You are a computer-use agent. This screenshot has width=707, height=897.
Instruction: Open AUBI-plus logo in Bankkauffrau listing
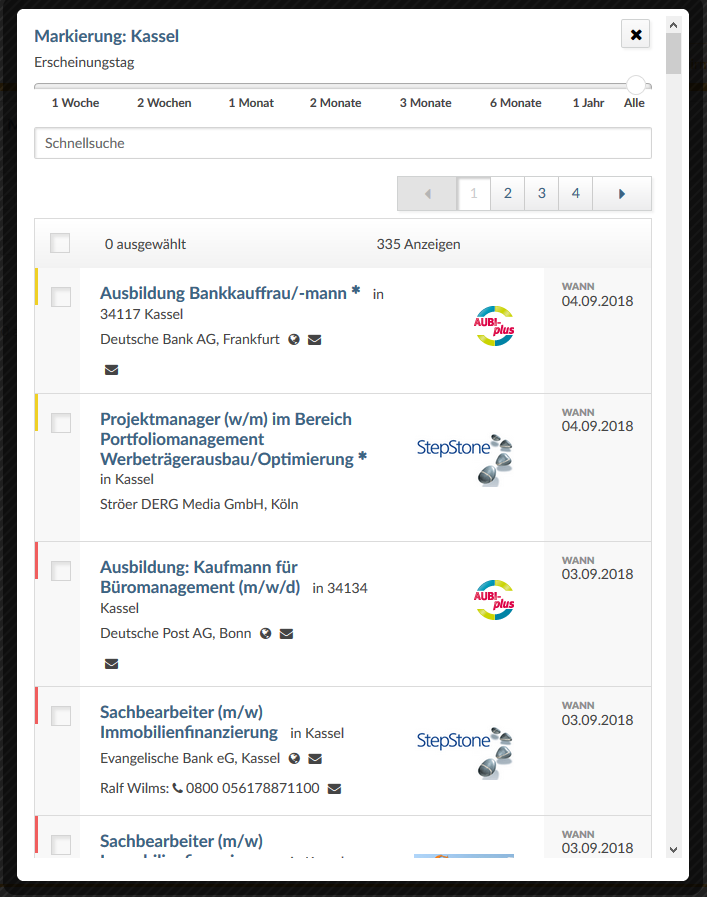click(x=493, y=327)
